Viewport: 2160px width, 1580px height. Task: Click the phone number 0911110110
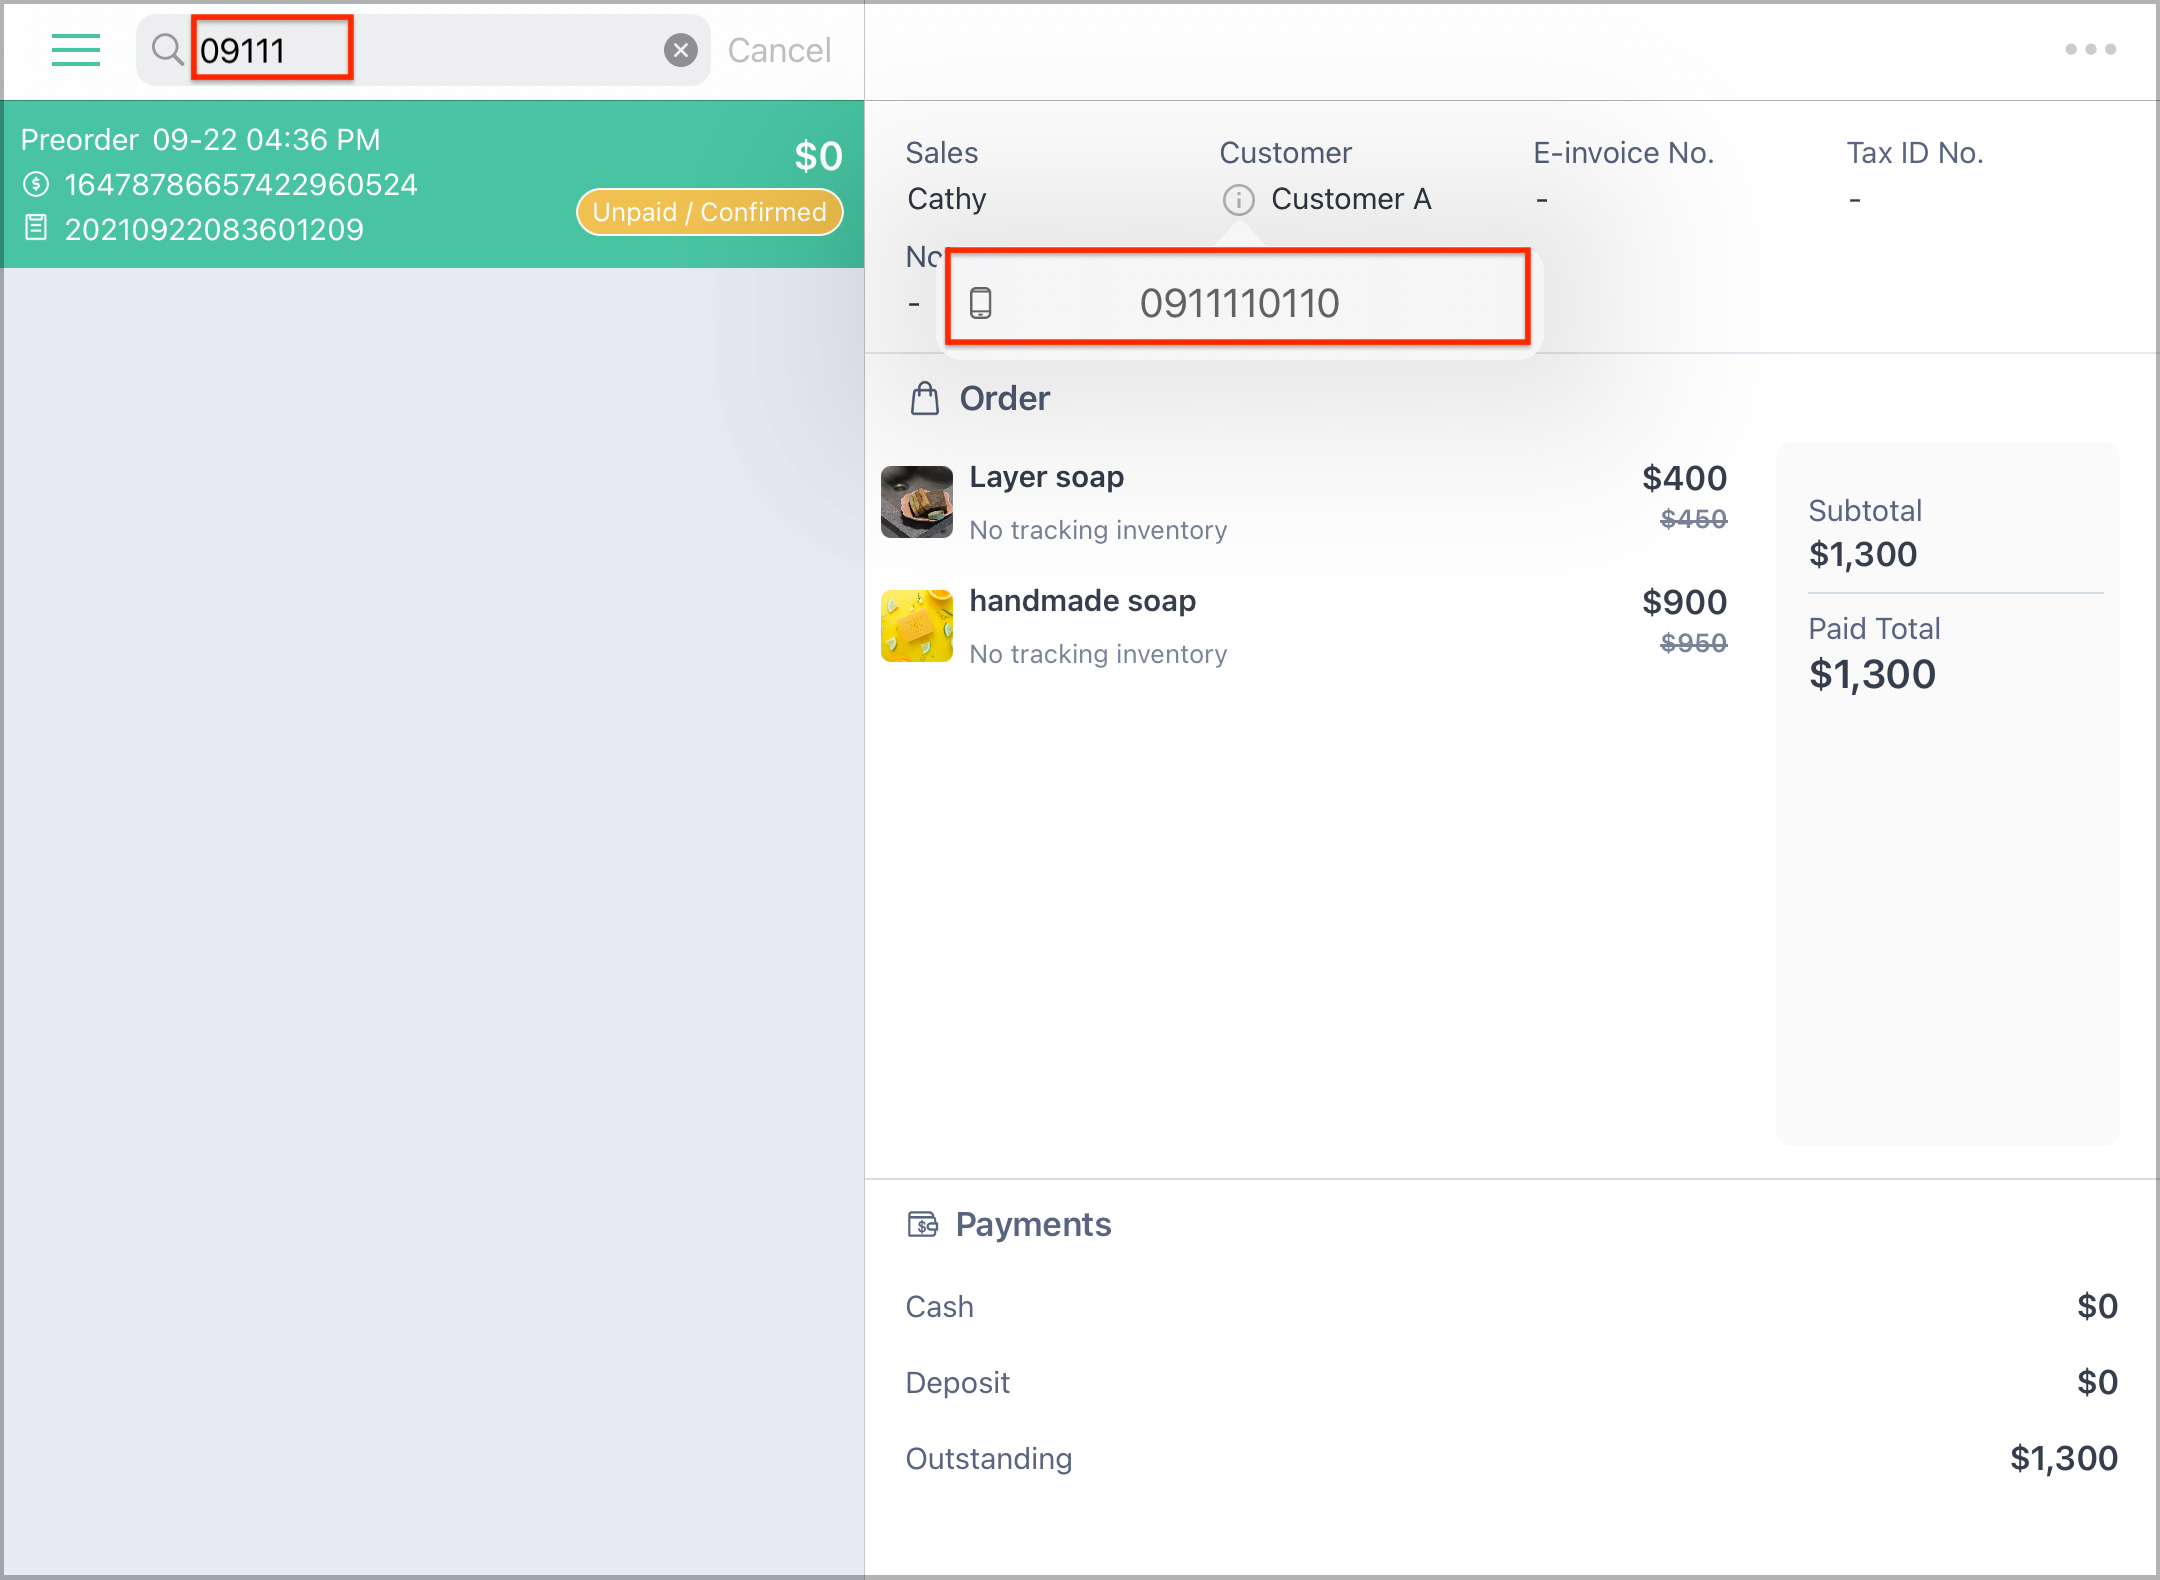tap(1239, 303)
